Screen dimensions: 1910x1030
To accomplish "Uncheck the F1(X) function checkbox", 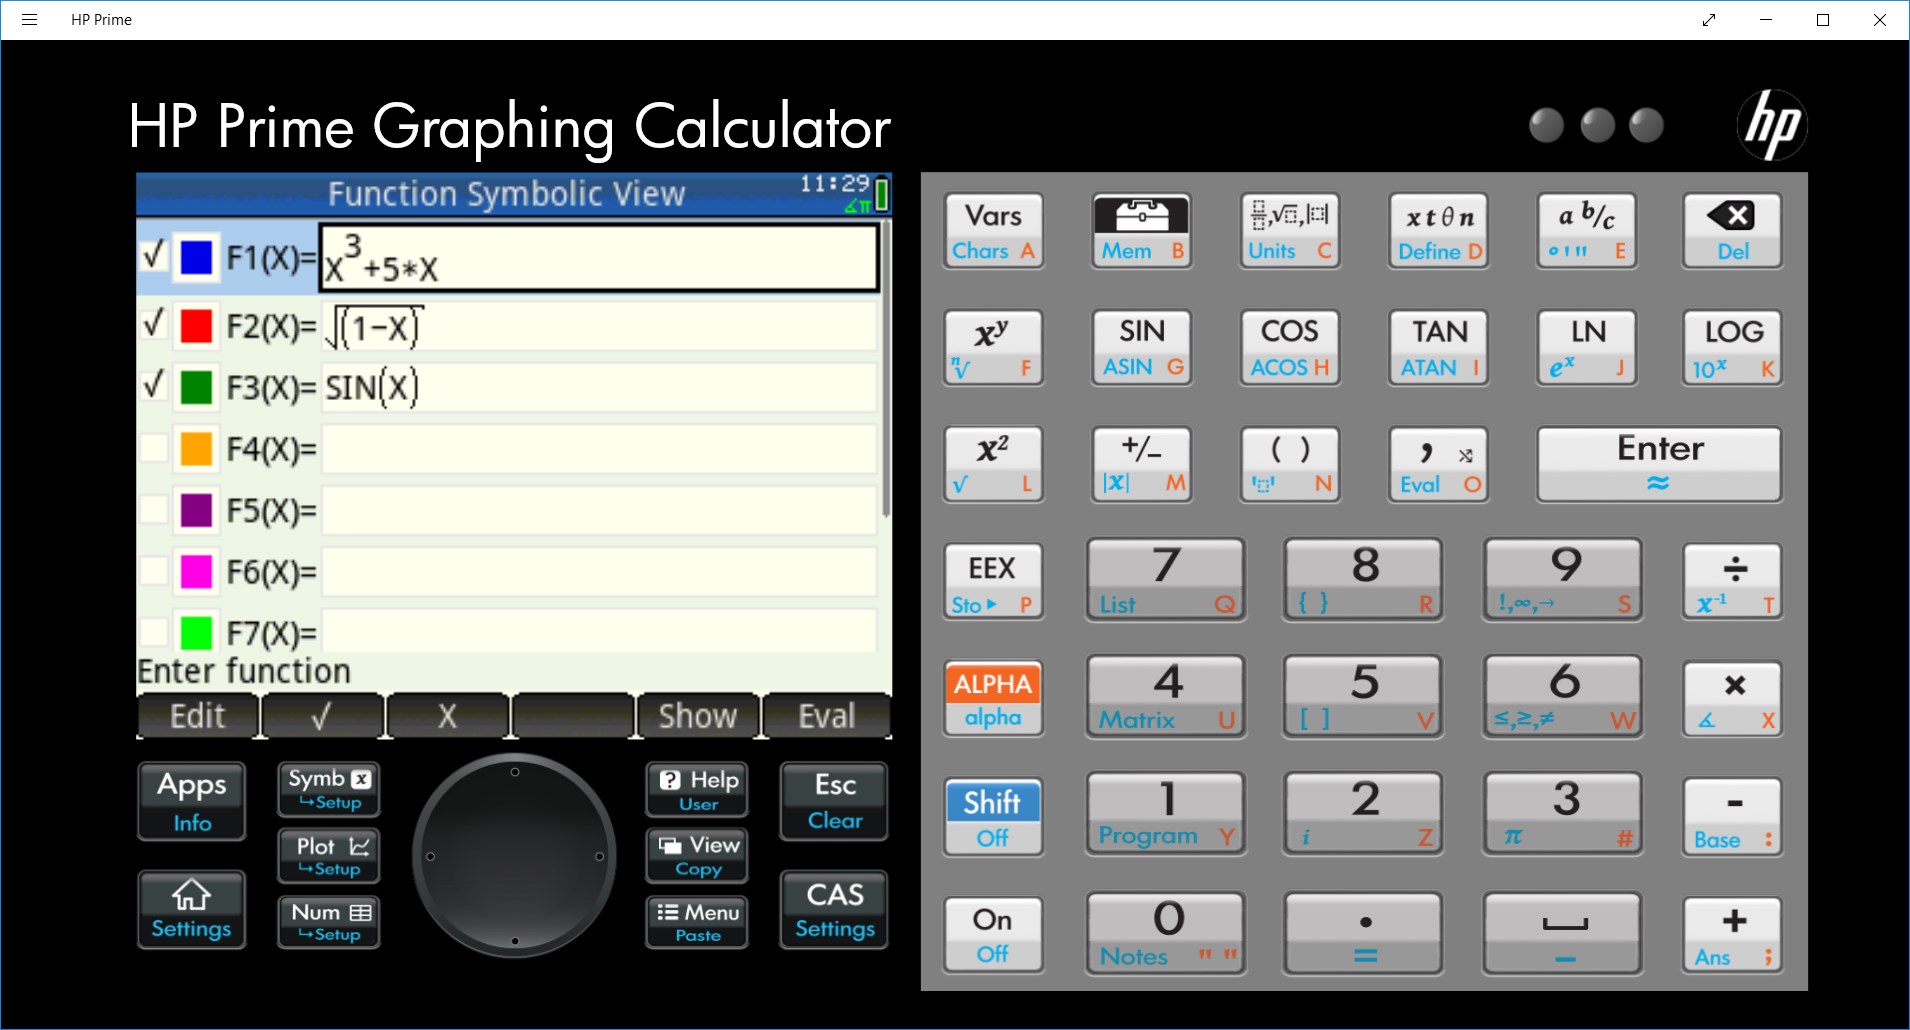I will [154, 256].
